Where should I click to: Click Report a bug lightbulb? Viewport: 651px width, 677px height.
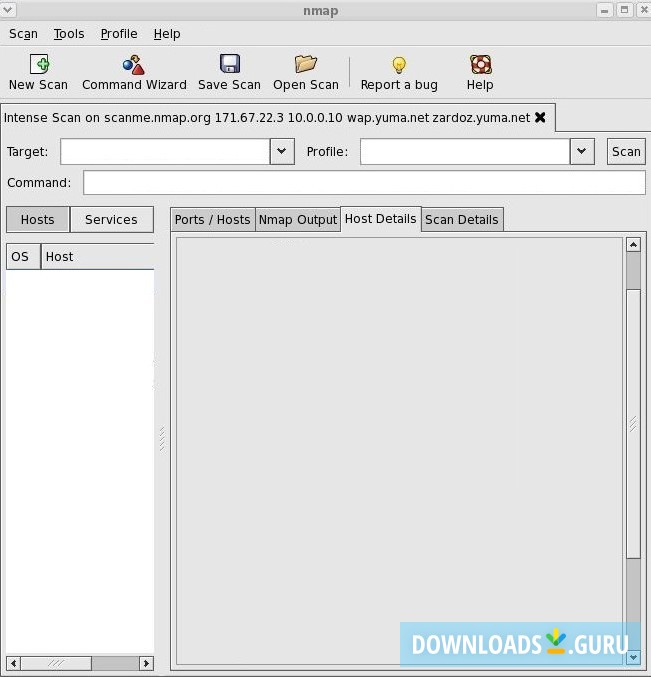(x=399, y=65)
